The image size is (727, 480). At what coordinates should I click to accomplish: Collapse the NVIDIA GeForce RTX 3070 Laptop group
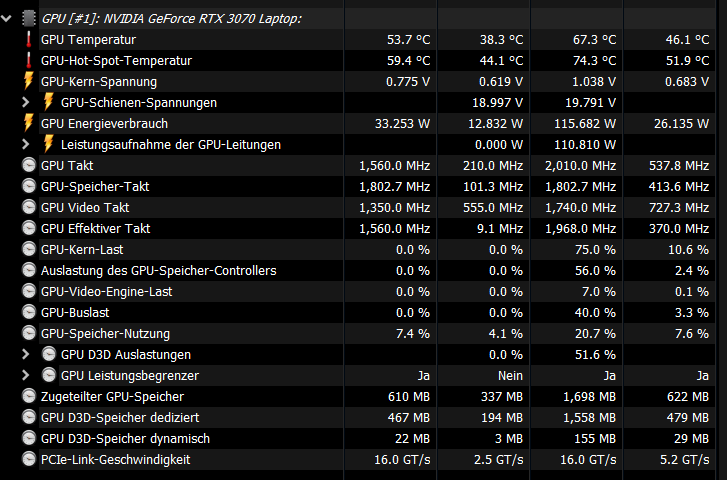pyautogui.click(x=6, y=19)
